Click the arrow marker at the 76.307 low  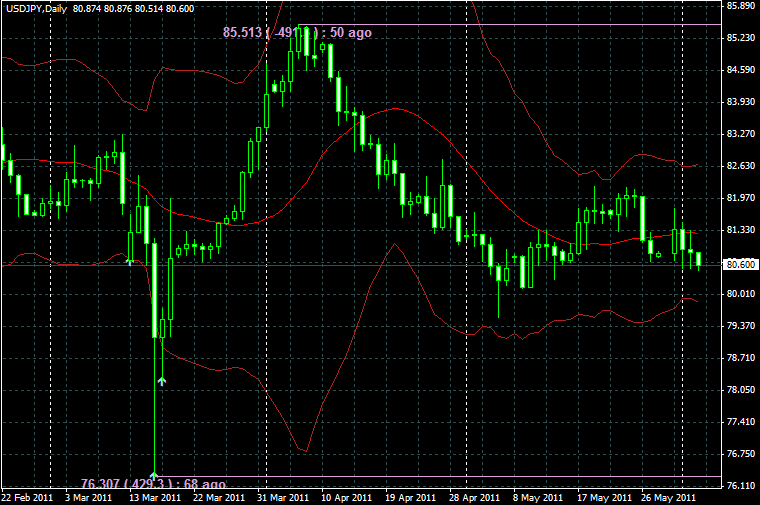click(154, 474)
